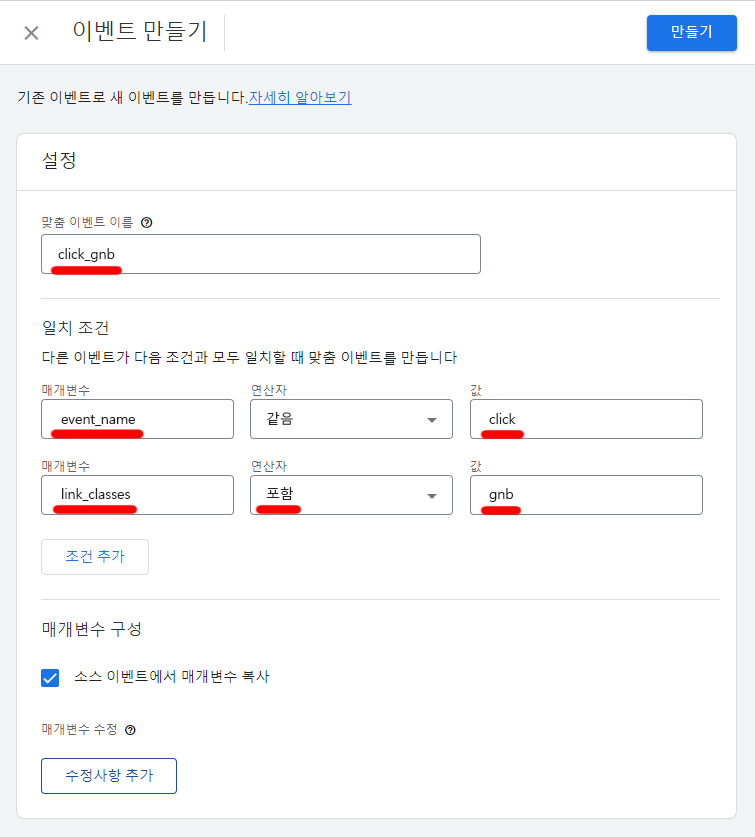Focus the 맞춤 이벤트 이름 field containing click_gnb

(261, 254)
